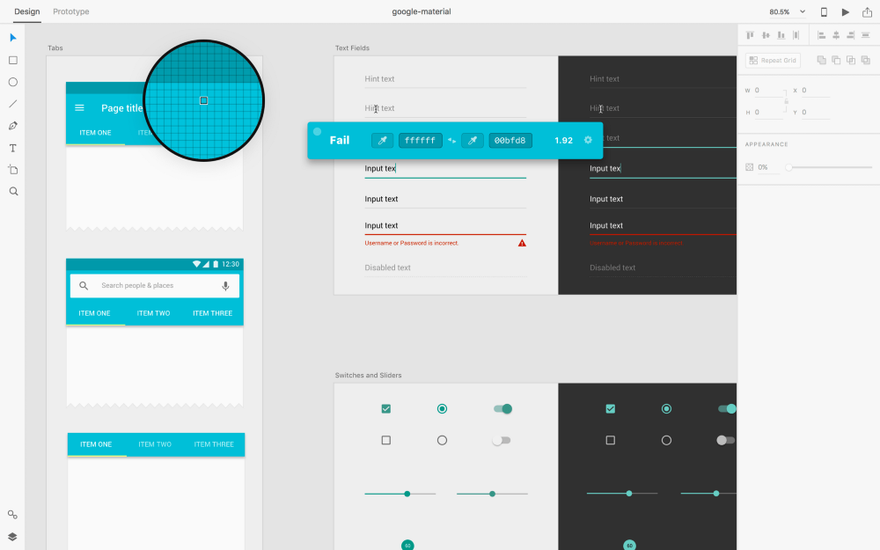880x550 pixels.
Task: Open the 80.5% zoom level dropdown
Action: click(x=787, y=12)
